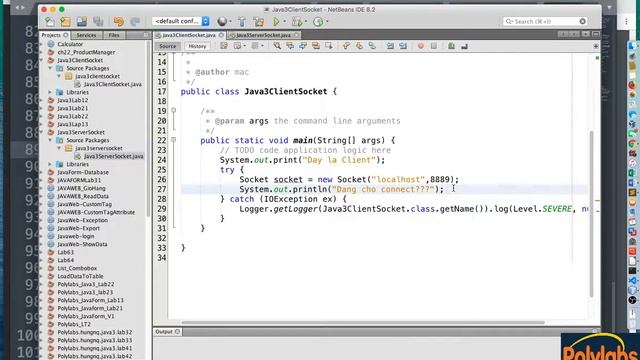Start macro recording with red circle icon
The width and height of the screenshot is (640, 360).
(420, 46)
